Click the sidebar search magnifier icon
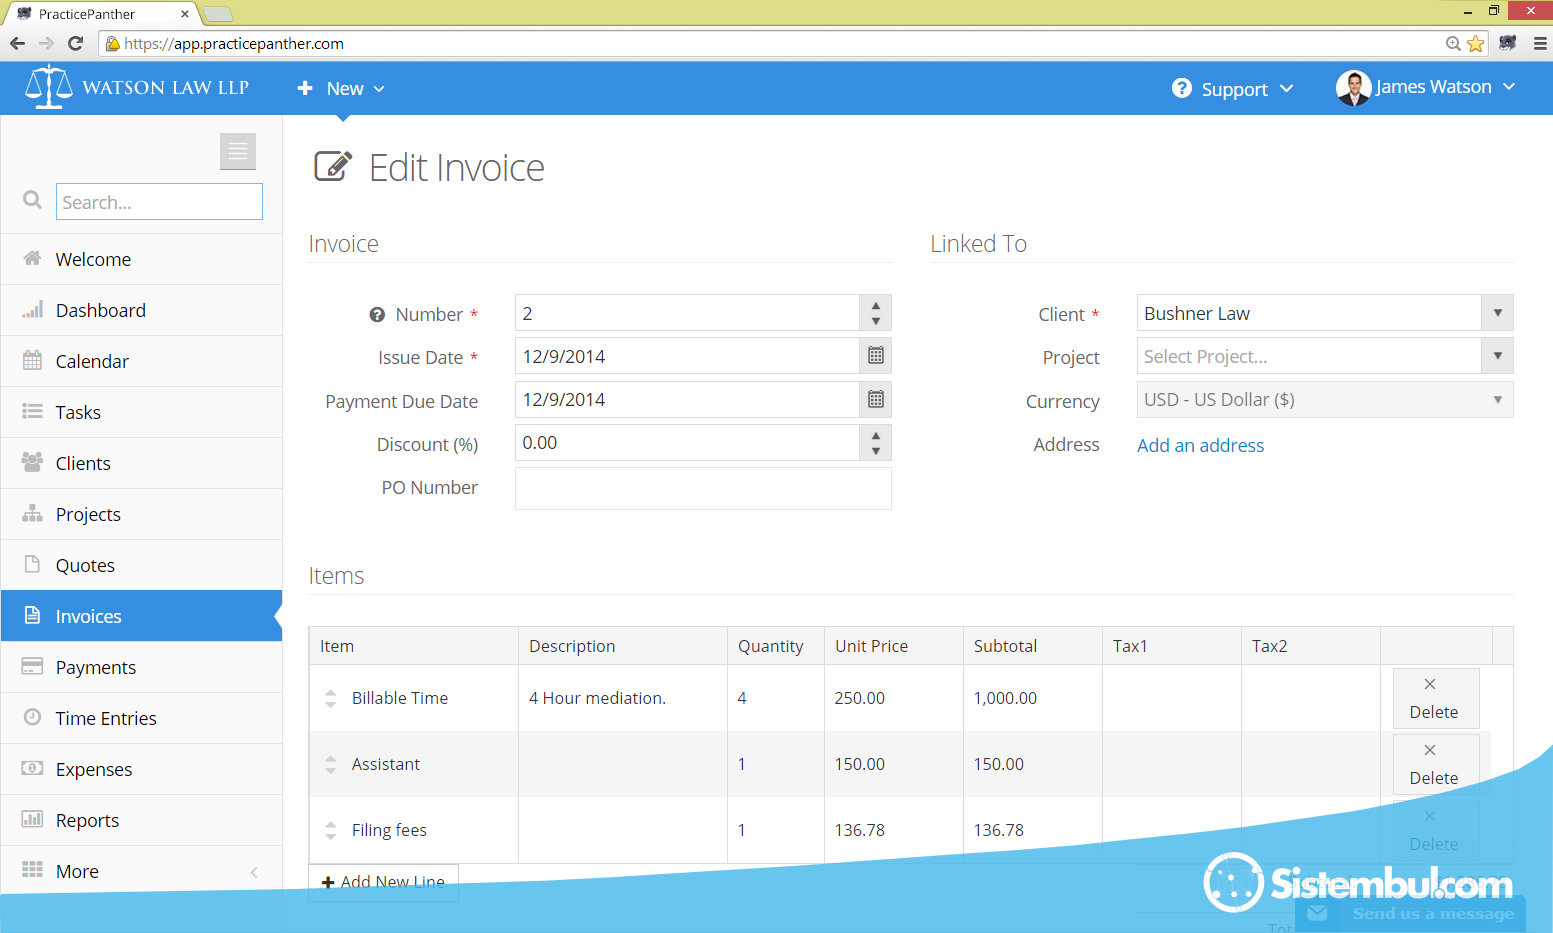The width and height of the screenshot is (1553, 933). [x=32, y=200]
